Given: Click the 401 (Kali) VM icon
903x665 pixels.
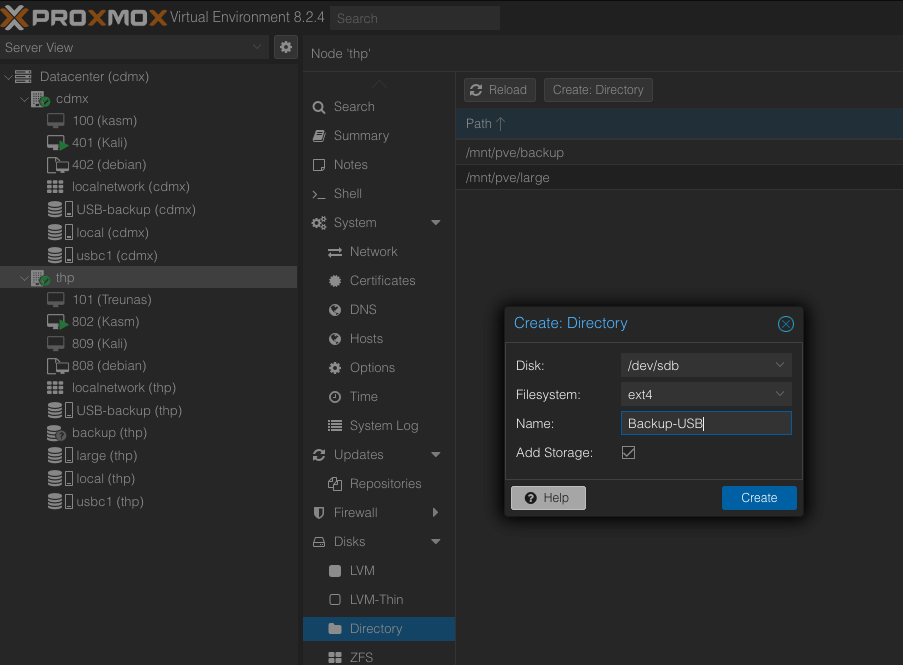Looking at the screenshot, I should point(56,143).
